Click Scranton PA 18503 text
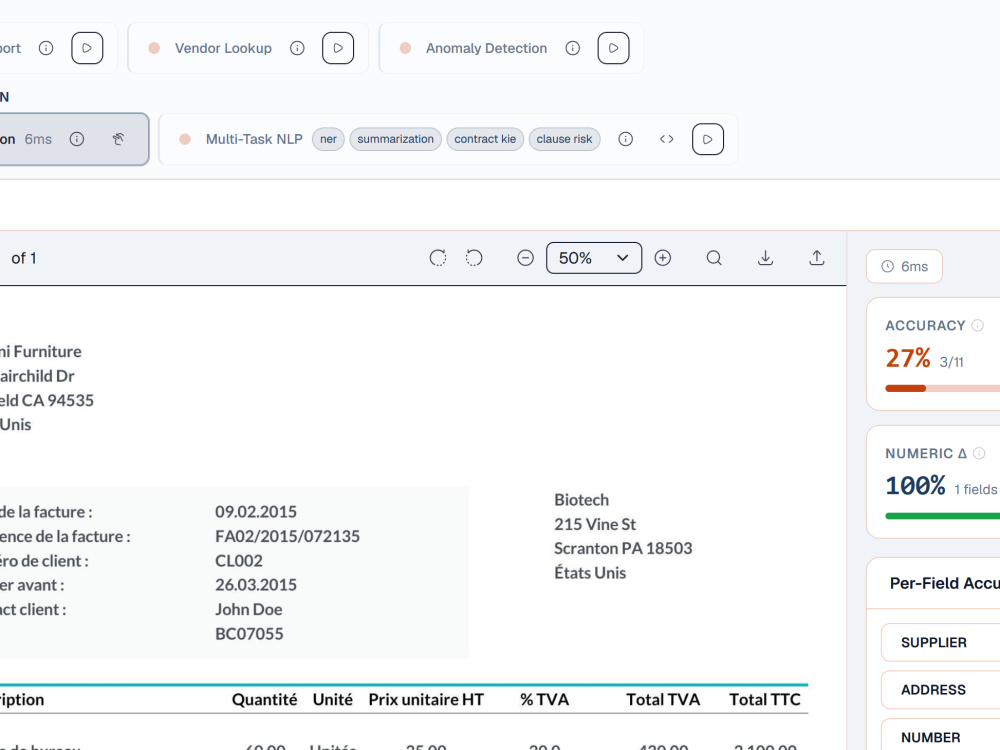This screenshot has width=1000, height=750. 623,548
